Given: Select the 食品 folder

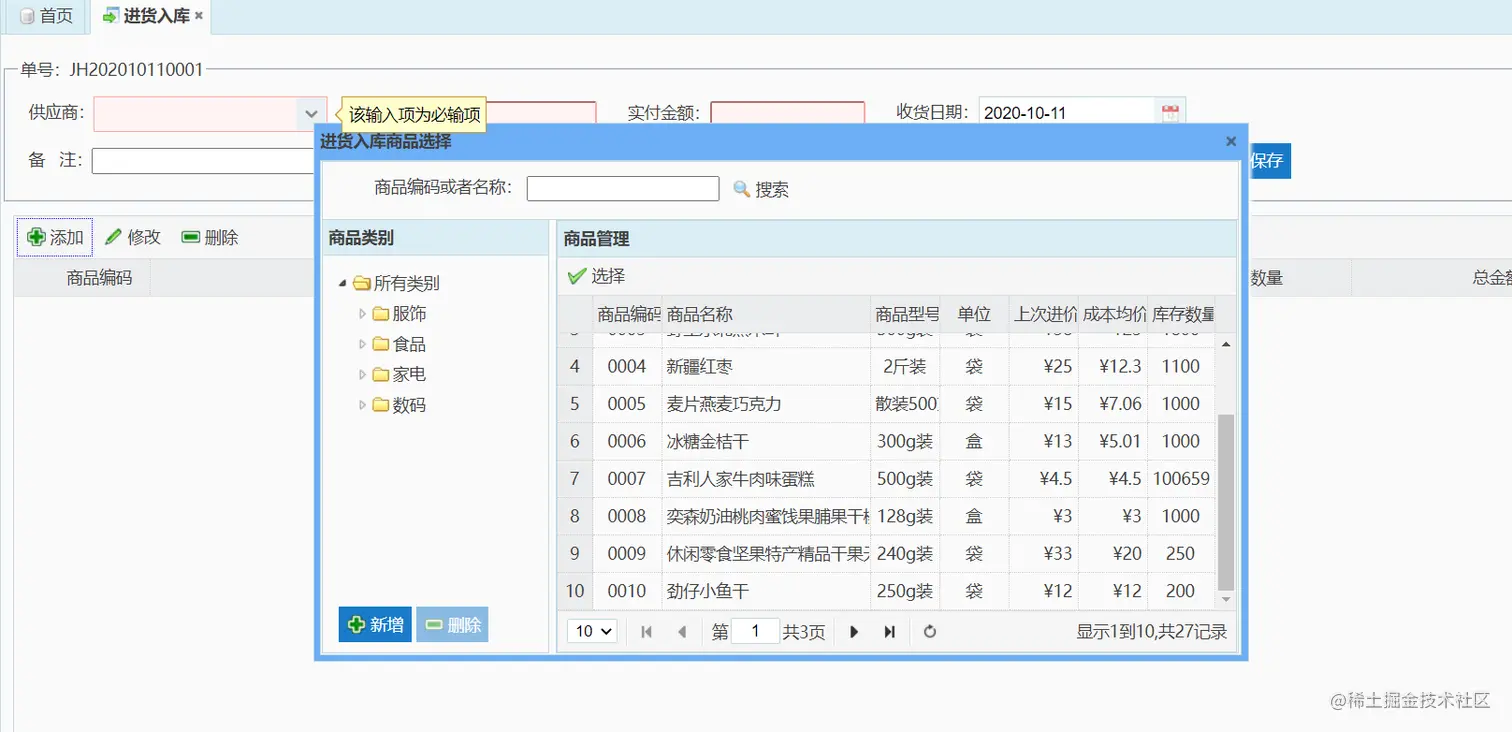Looking at the screenshot, I should tap(400, 344).
